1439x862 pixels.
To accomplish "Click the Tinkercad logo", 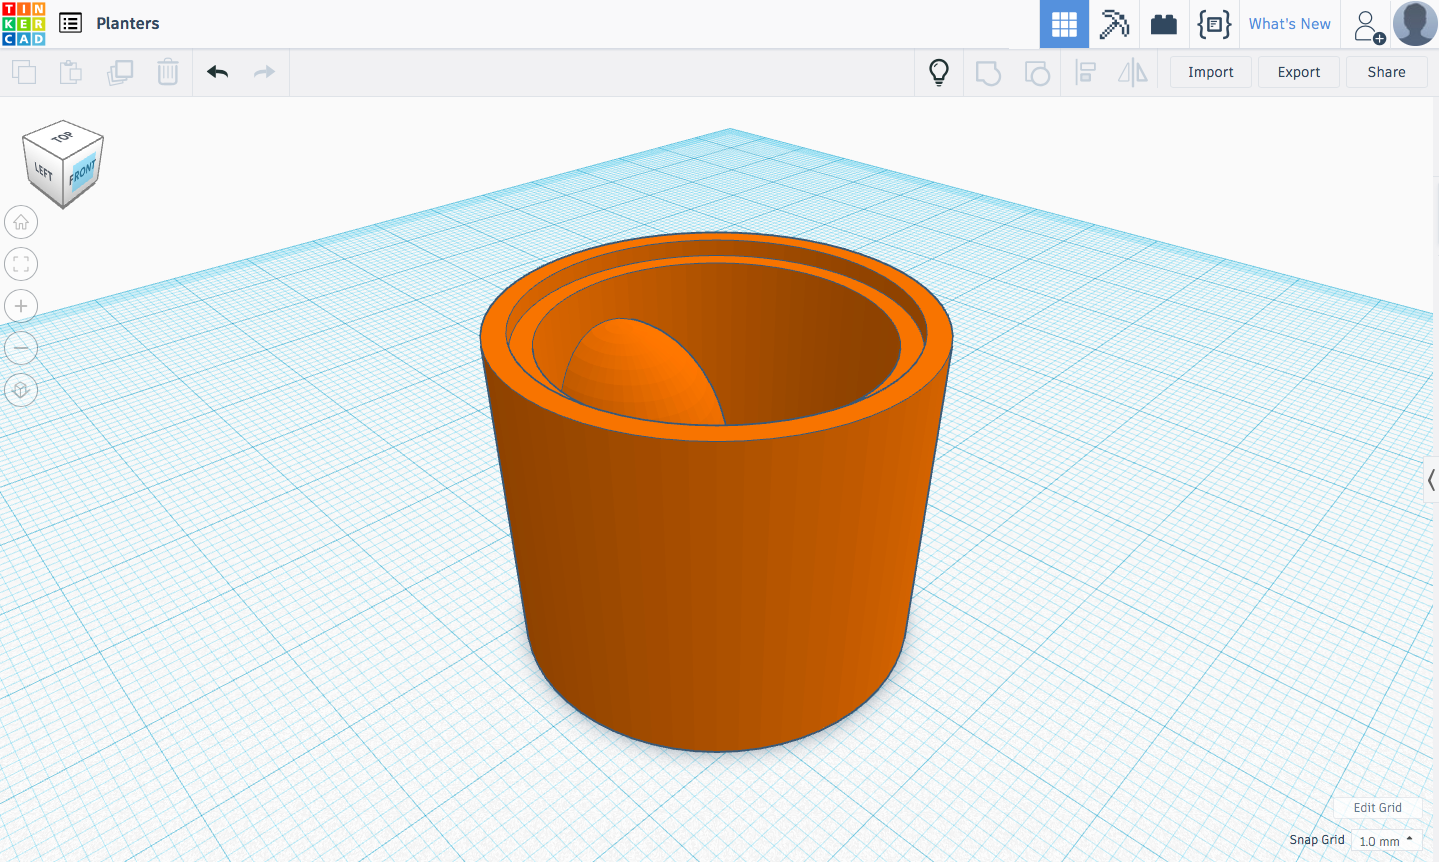I will [24, 24].
